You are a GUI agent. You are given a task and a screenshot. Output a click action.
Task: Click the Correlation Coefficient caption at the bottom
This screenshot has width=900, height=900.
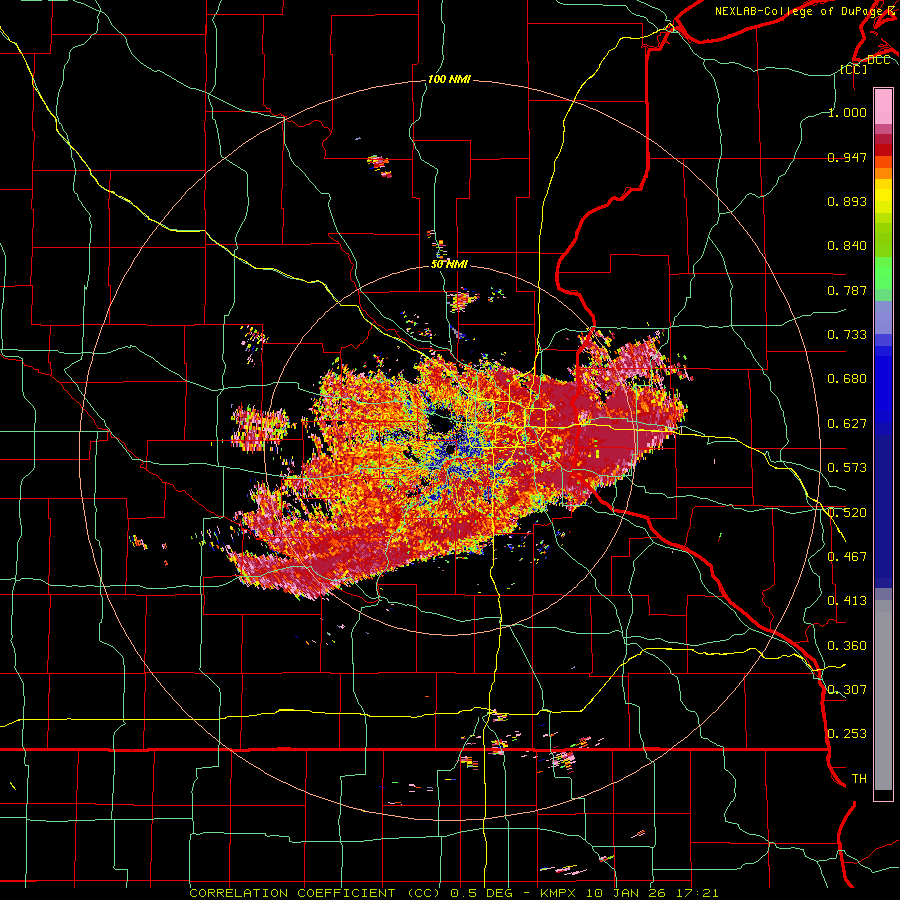click(453, 893)
